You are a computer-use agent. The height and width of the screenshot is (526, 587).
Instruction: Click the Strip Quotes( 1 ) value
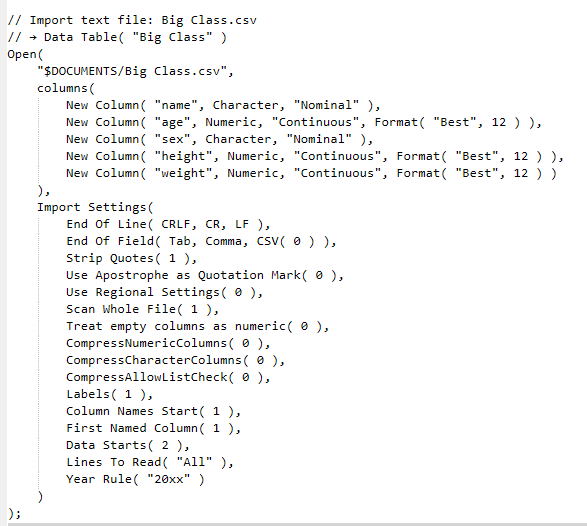[x=131, y=258]
